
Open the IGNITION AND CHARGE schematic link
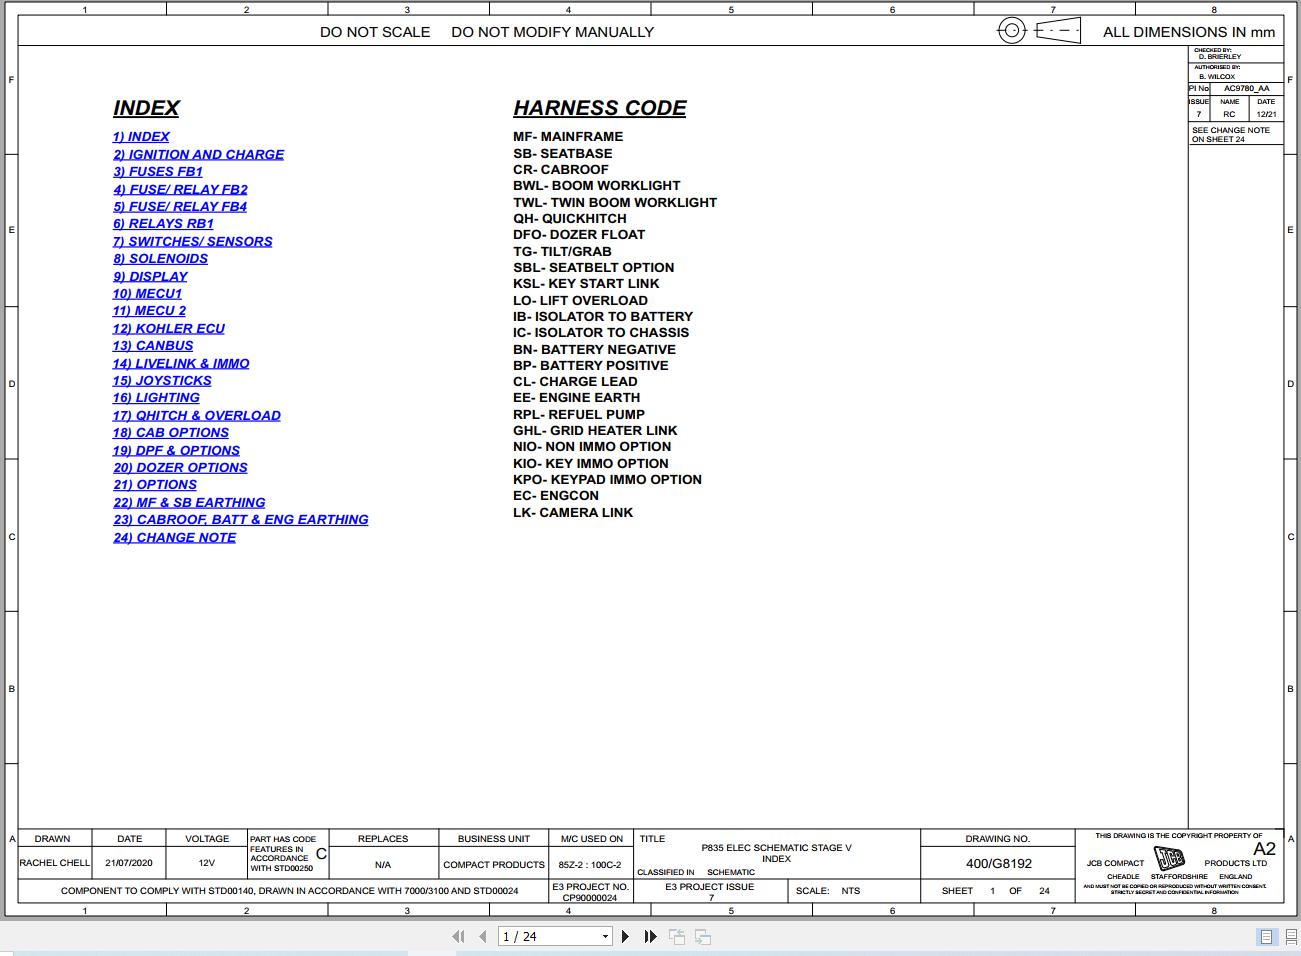coord(198,154)
